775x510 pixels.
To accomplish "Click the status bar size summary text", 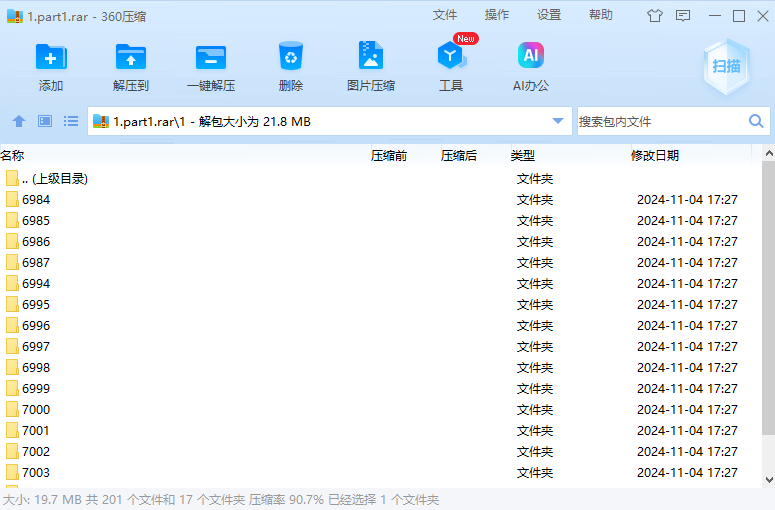I will (221, 500).
